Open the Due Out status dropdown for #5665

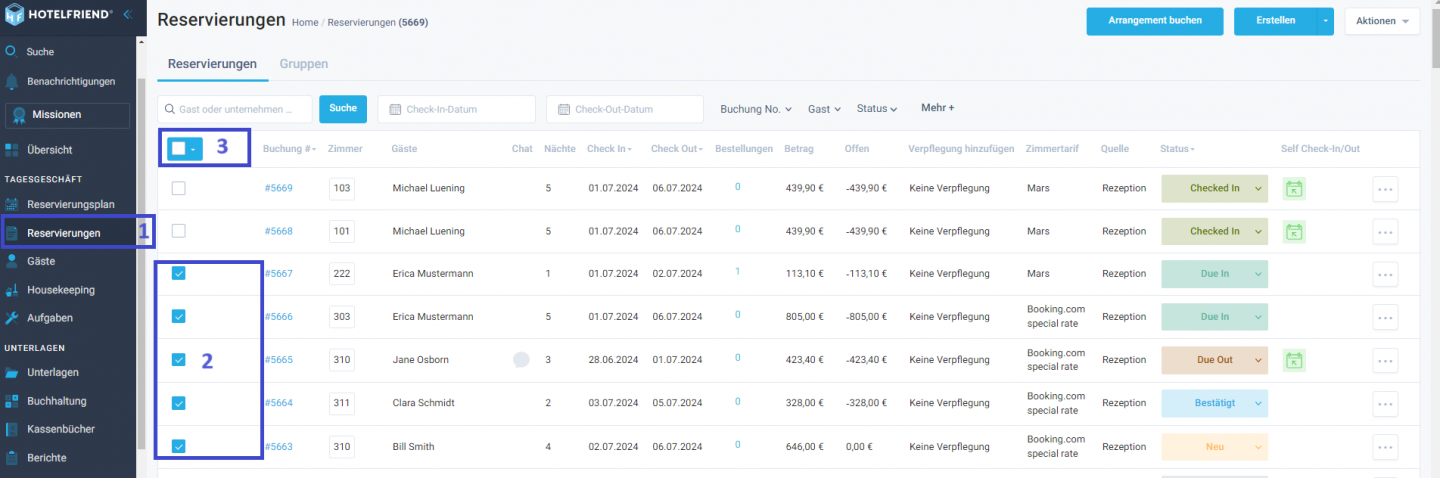1214,360
